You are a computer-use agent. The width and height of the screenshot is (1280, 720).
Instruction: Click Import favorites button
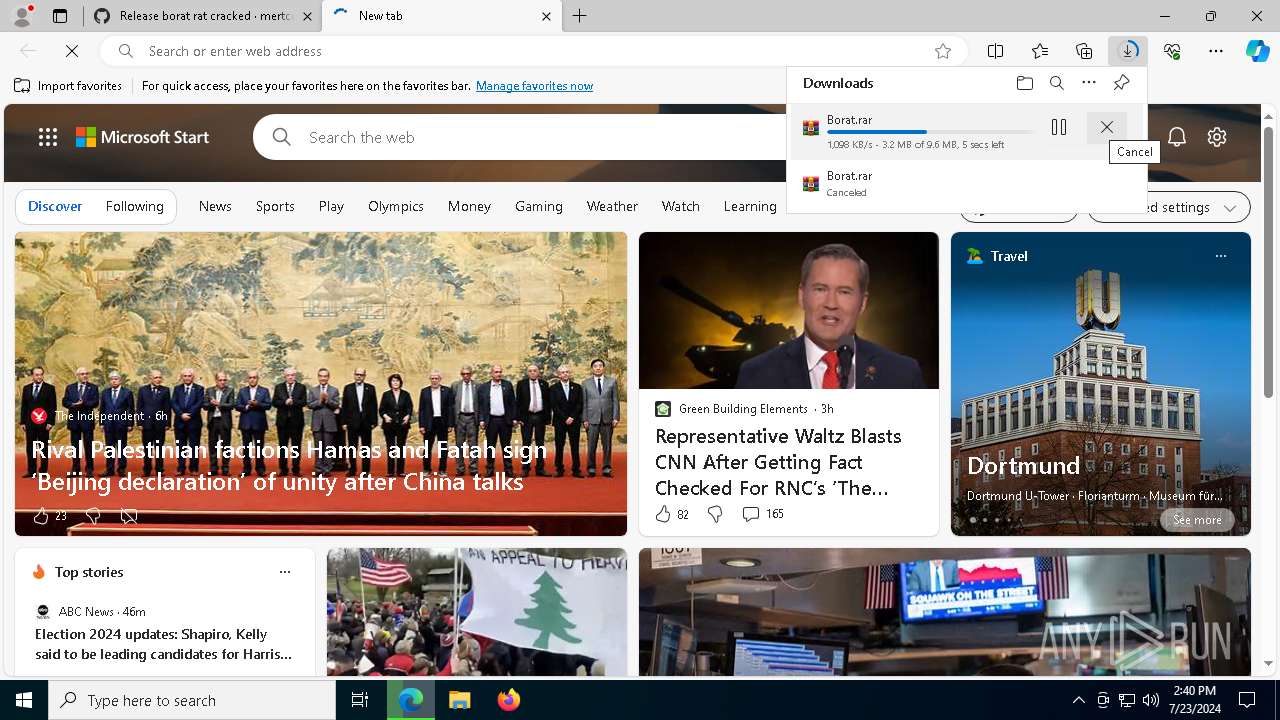(68, 86)
